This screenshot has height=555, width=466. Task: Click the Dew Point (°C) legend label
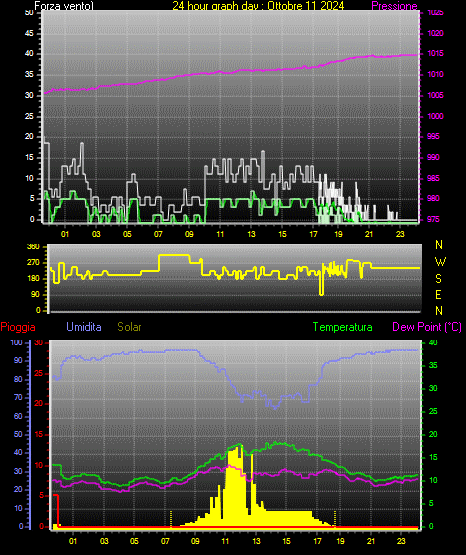pyautogui.click(x=427, y=327)
